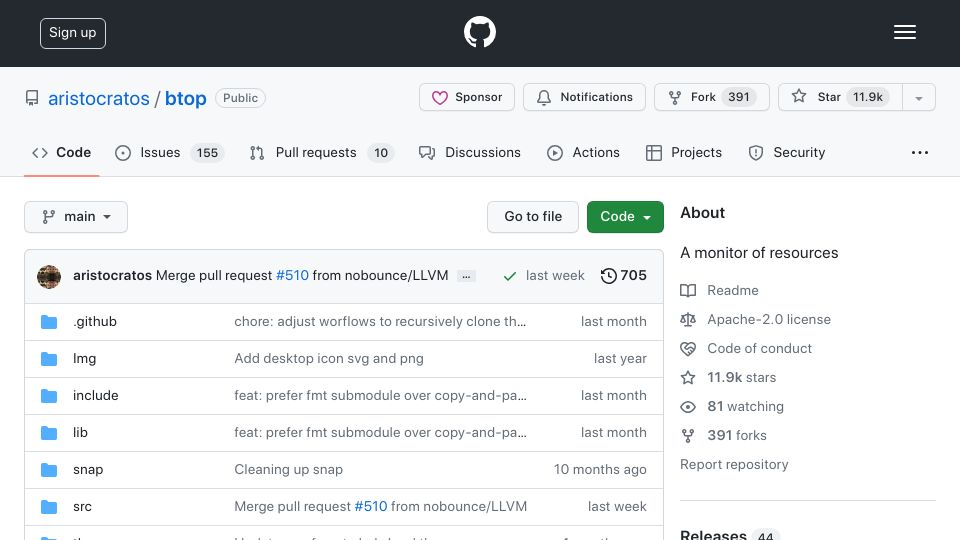Open the snap folder
The width and height of the screenshot is (960, 540).
pos(88,470)
